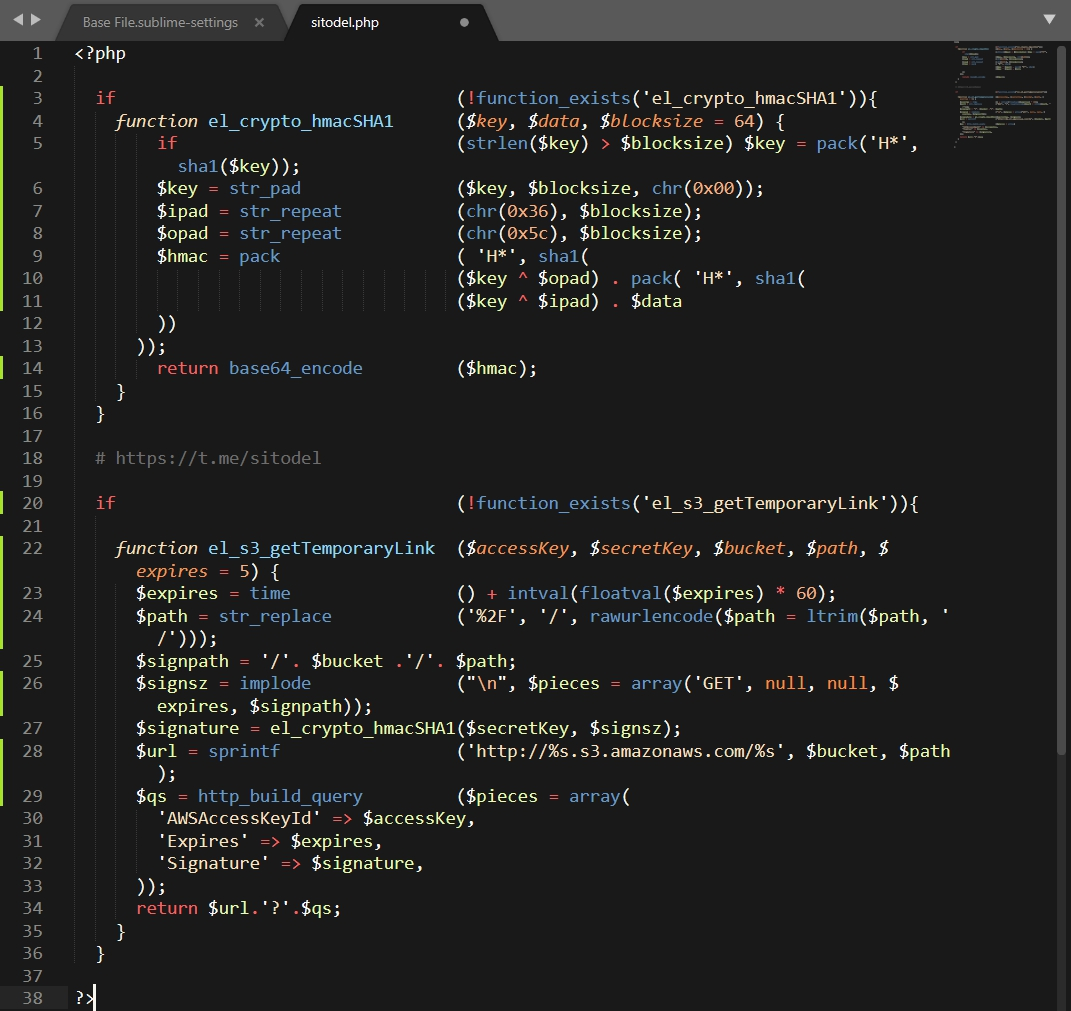Place cursor on el_crypto_hmacSHA1 function name

pos(300,121)
